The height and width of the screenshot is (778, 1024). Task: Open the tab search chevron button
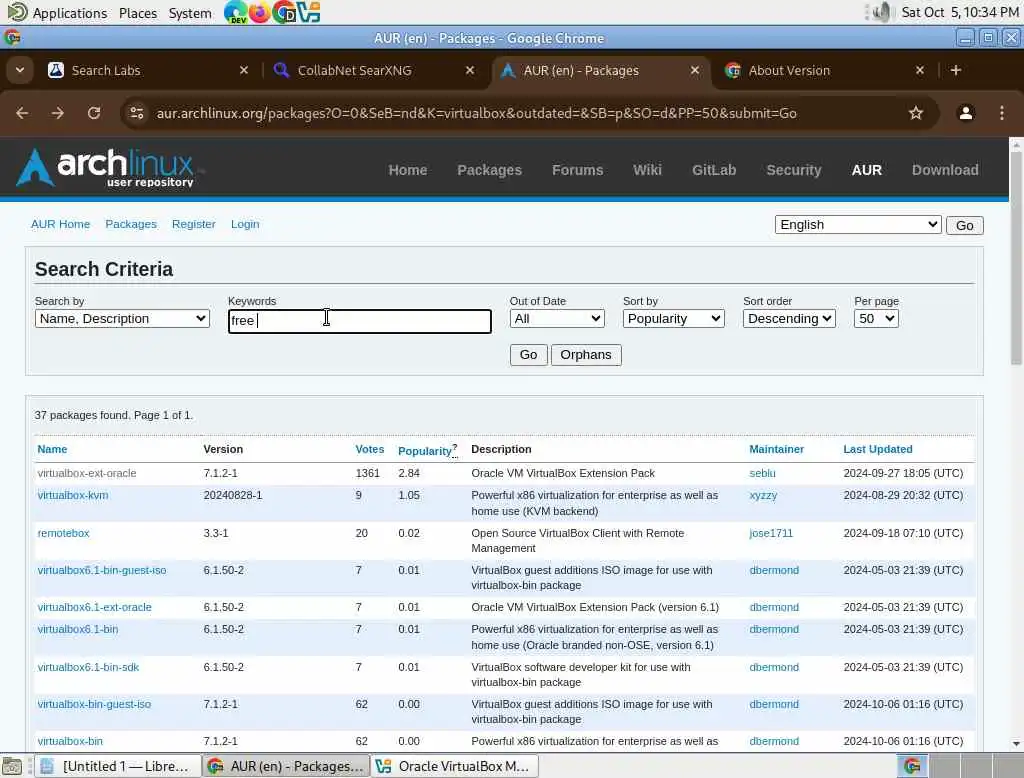coord(20,70)
